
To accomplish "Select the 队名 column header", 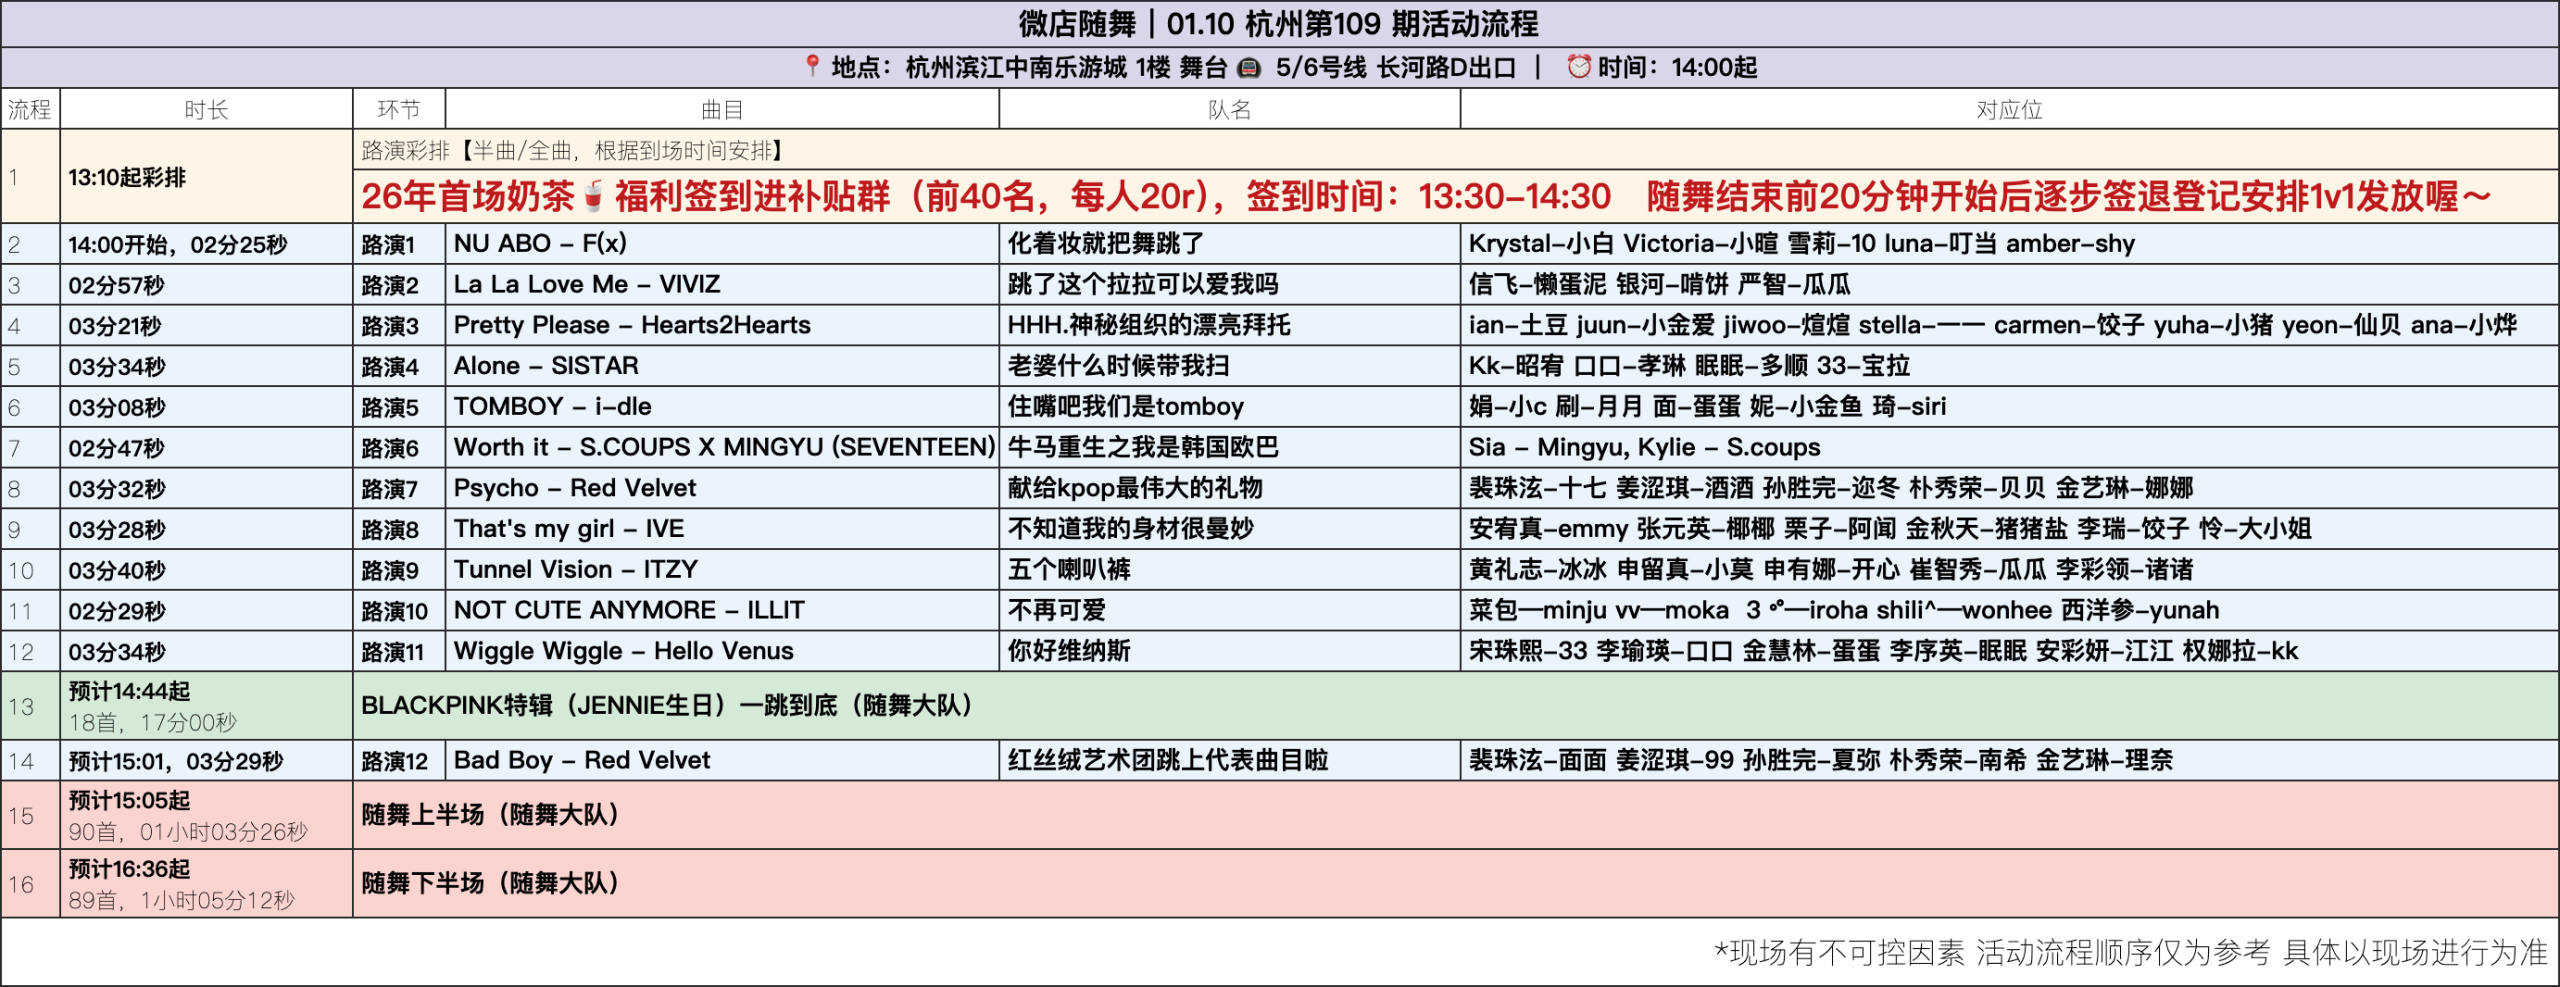I will pos(1229,110).
